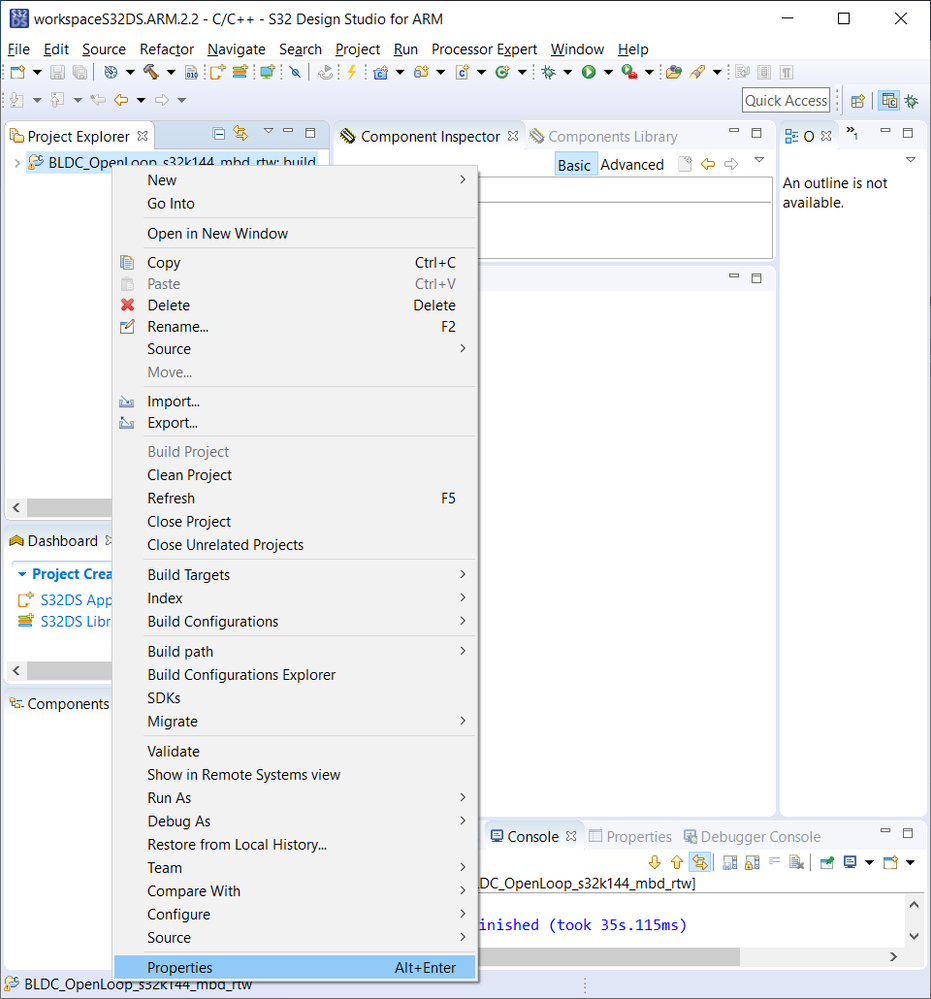Click the Open Element folder icon
This screenshot has height=999, width=931.
674,72
